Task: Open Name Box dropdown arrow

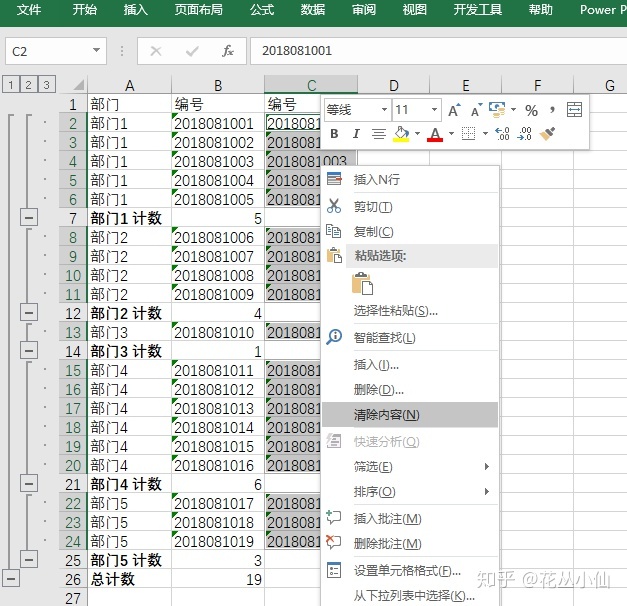Action: pyautogui.click(x=96, y=50)
